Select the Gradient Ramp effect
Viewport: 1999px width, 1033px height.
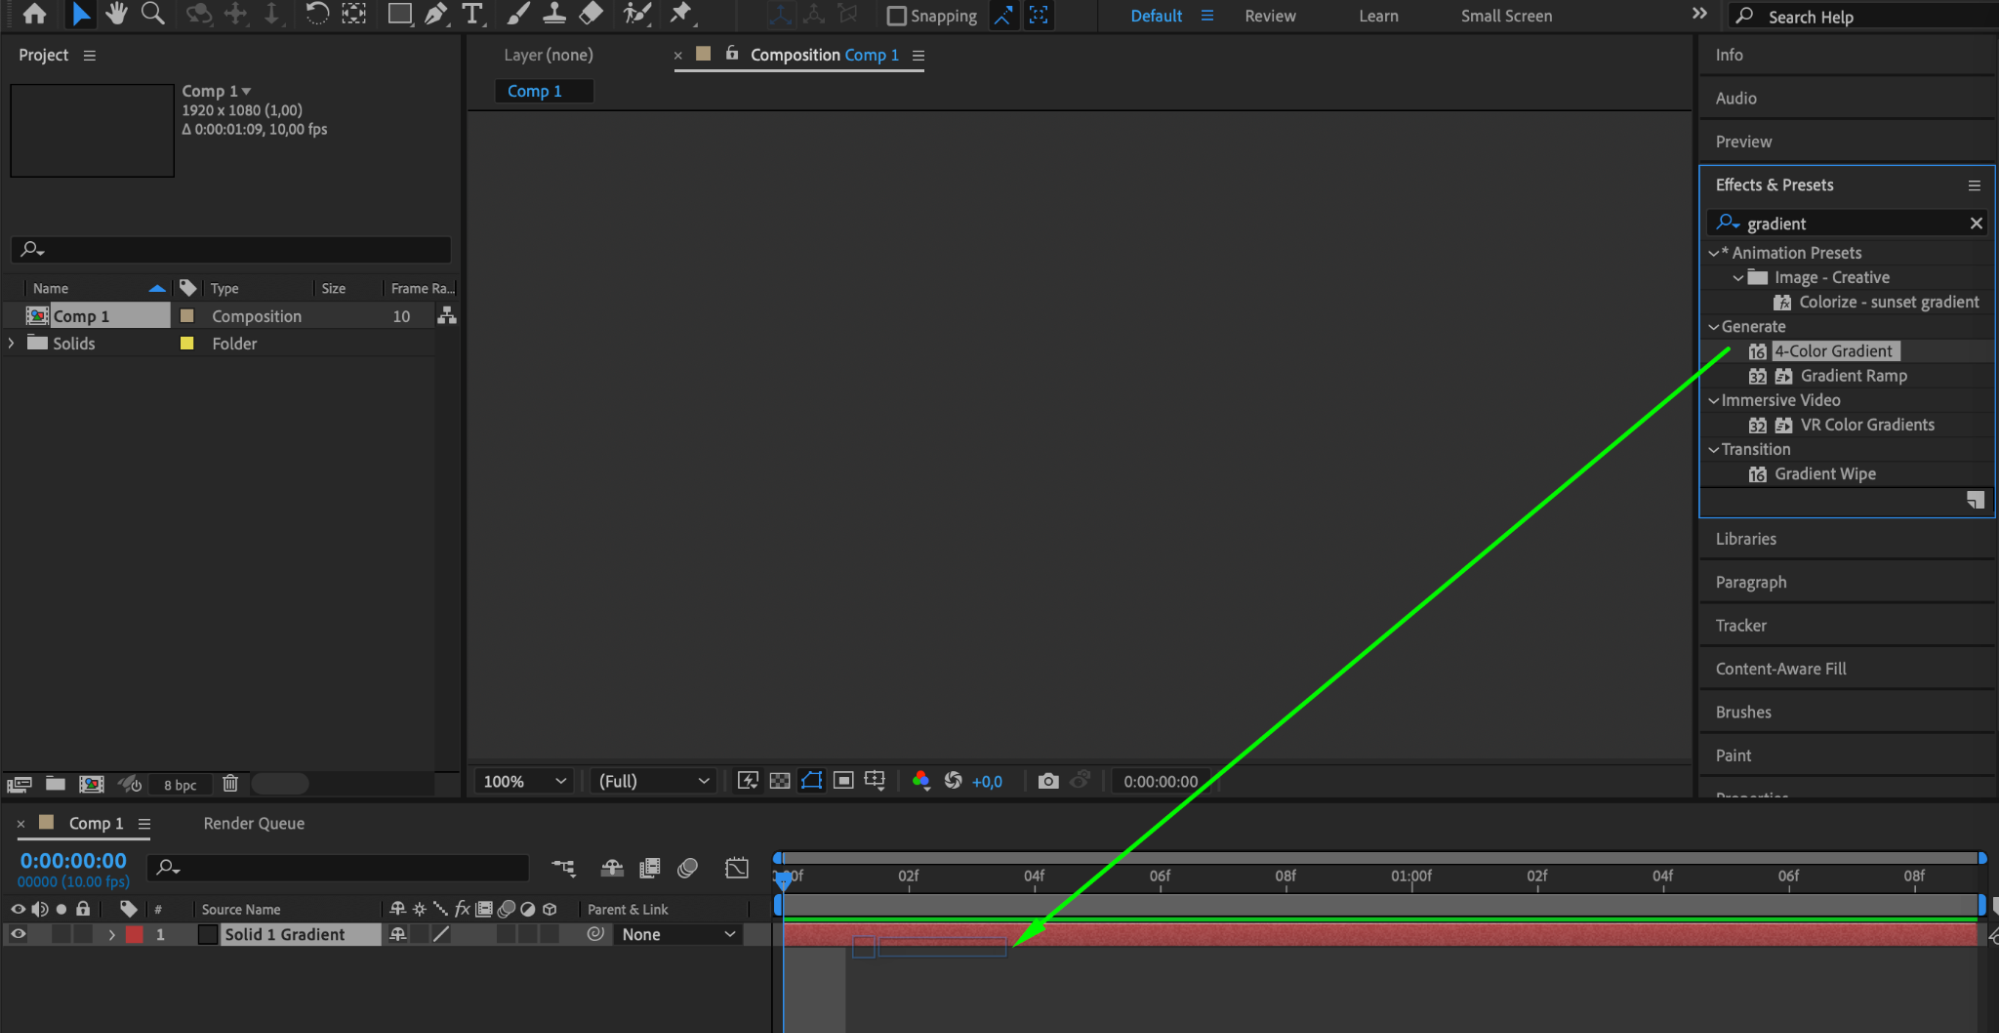(1853, 376)
